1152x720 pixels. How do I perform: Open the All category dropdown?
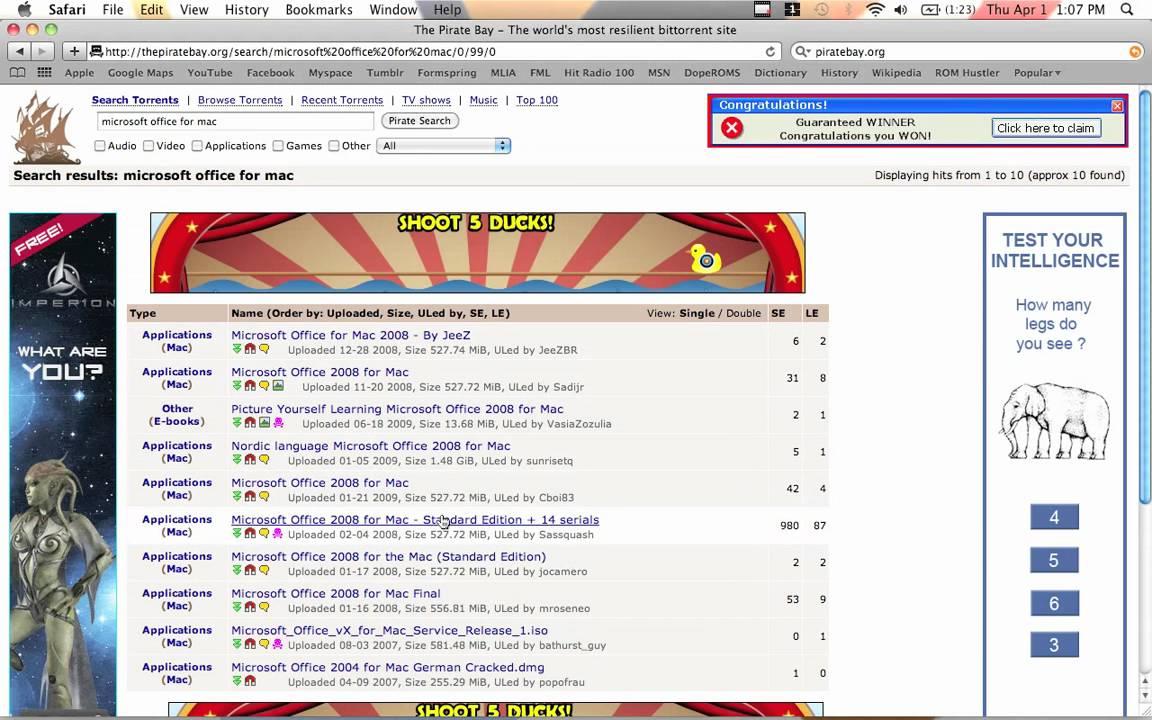tap(443, 145)
